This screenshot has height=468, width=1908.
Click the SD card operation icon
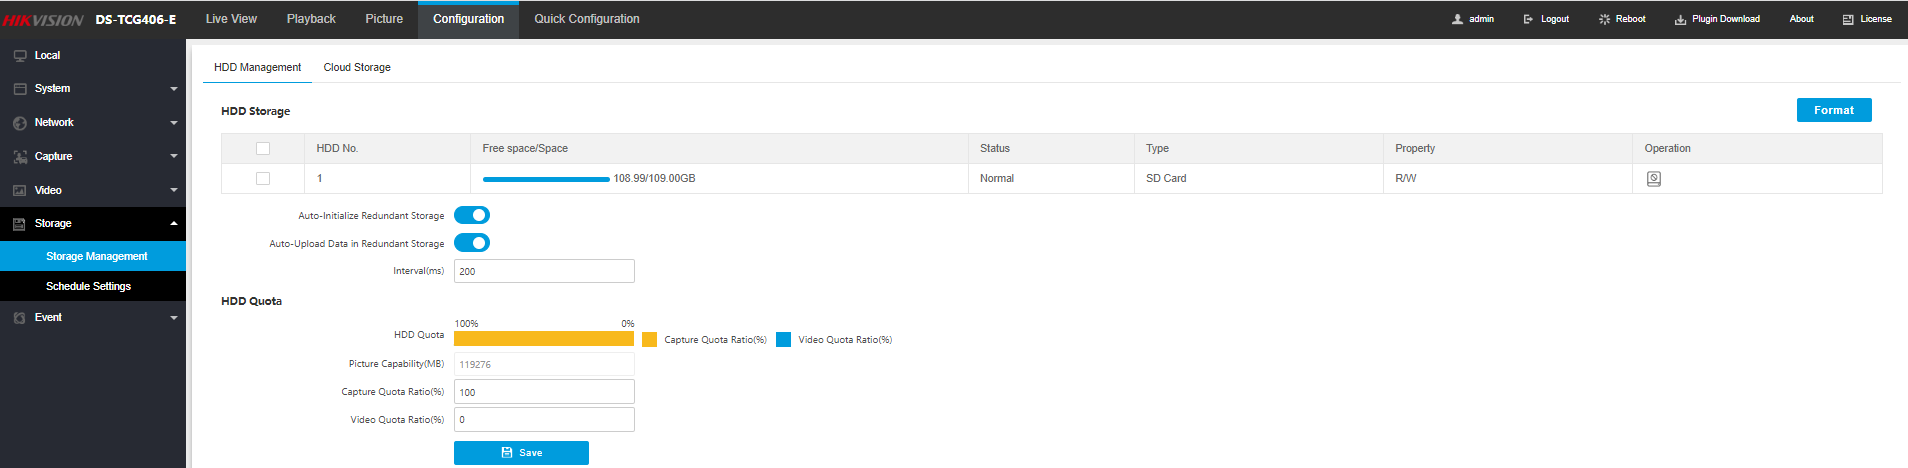pos(1653,179)
